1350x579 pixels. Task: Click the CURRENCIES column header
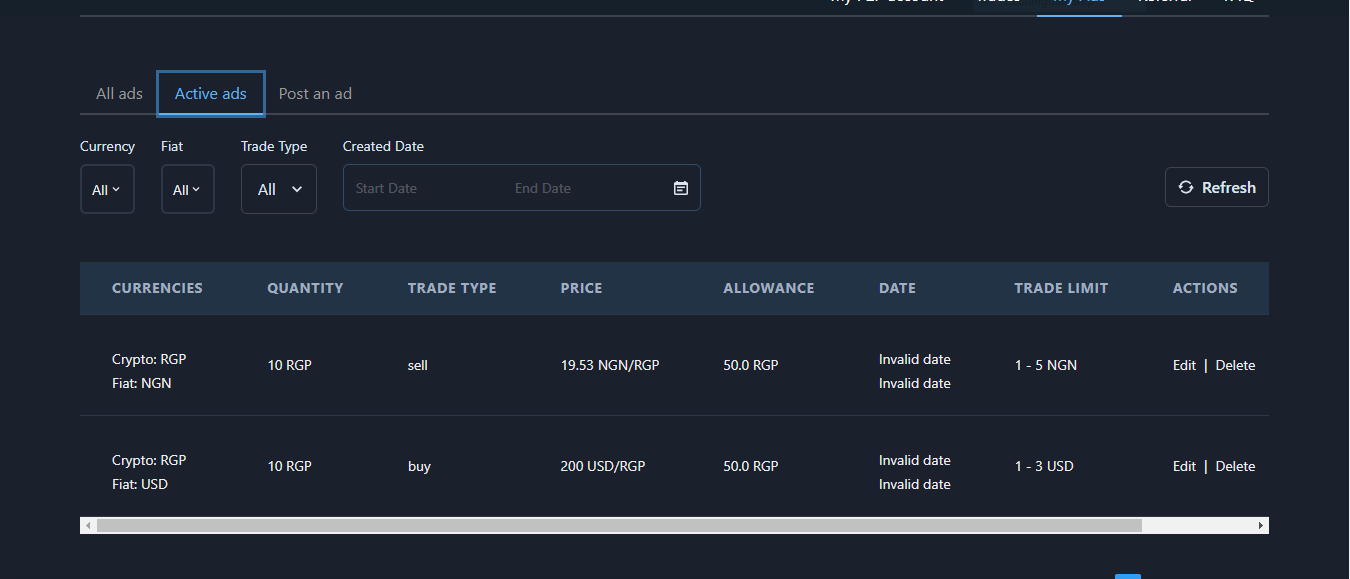point(157,288)
